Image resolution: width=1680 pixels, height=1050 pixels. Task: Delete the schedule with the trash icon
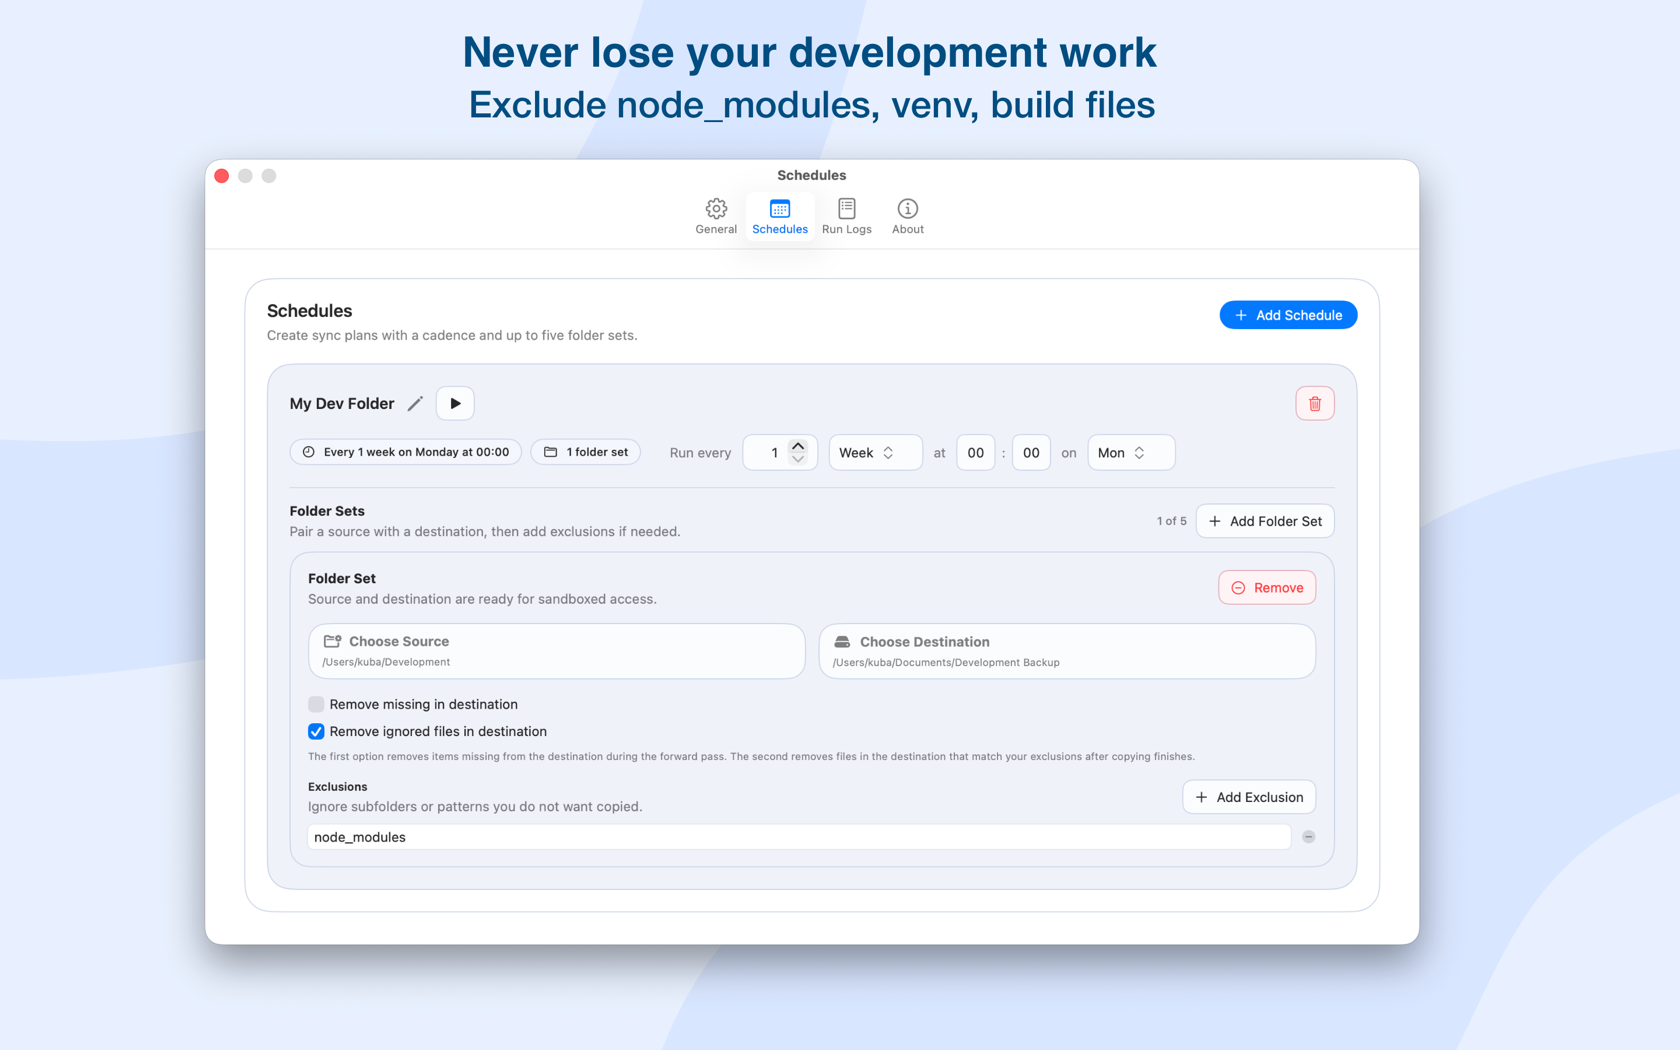1314,404
